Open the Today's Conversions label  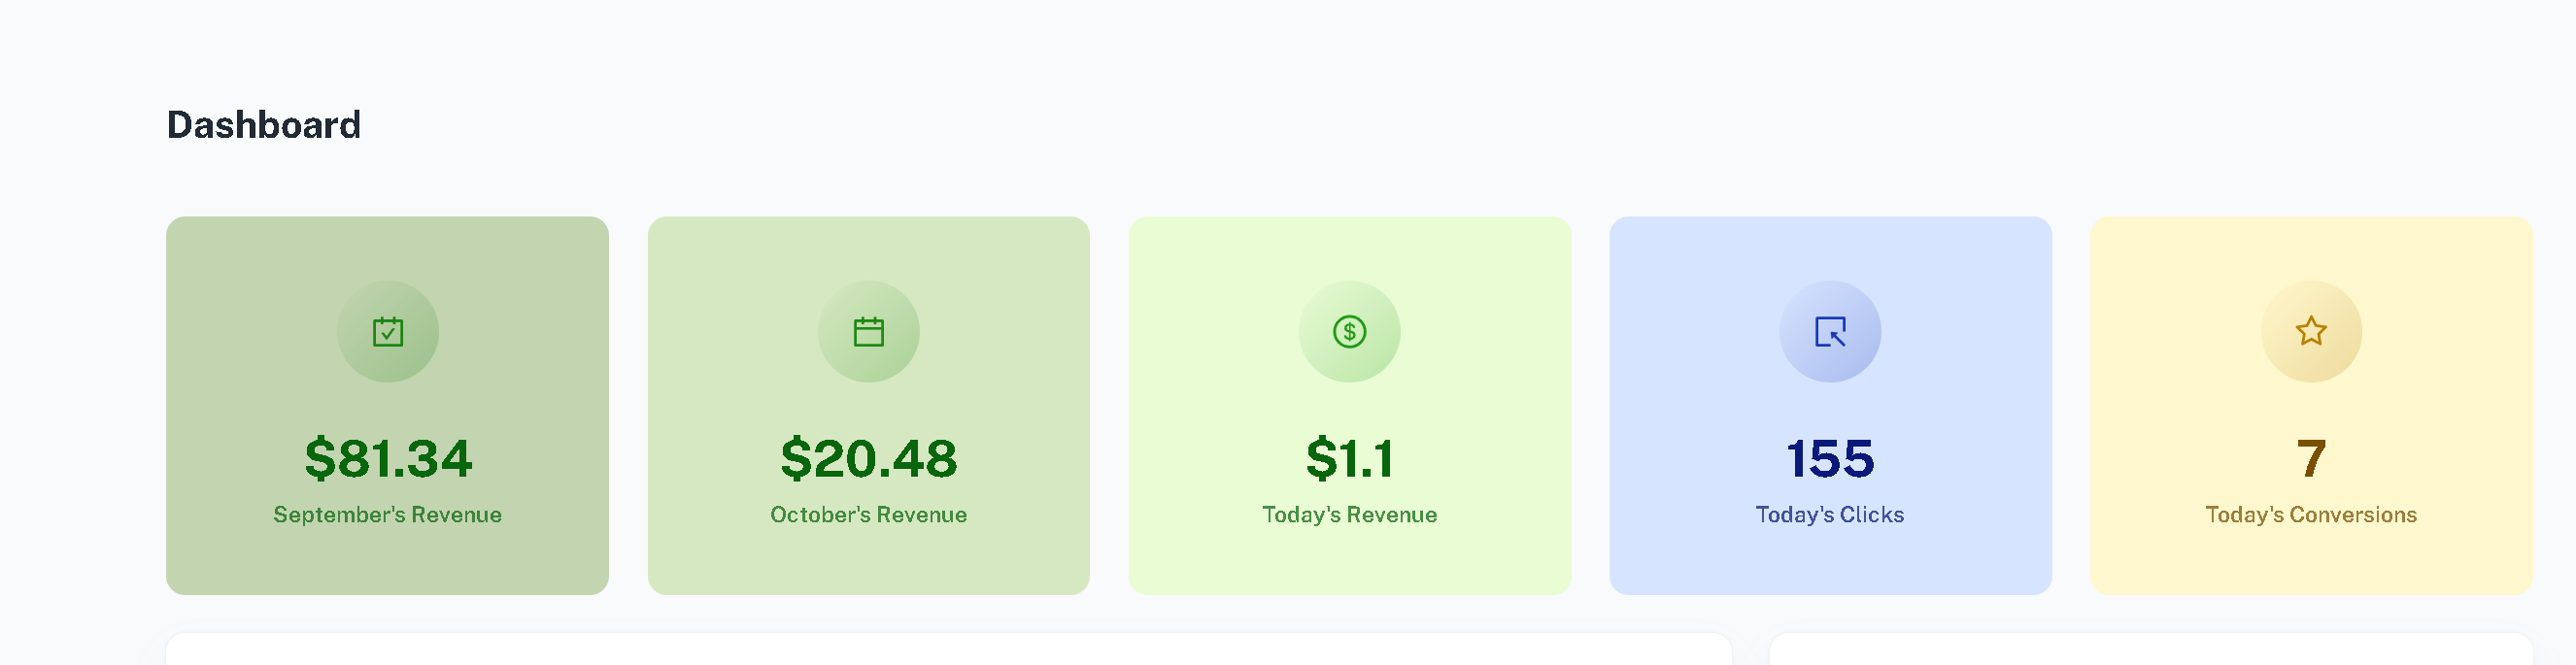(x=2311, y=514)
